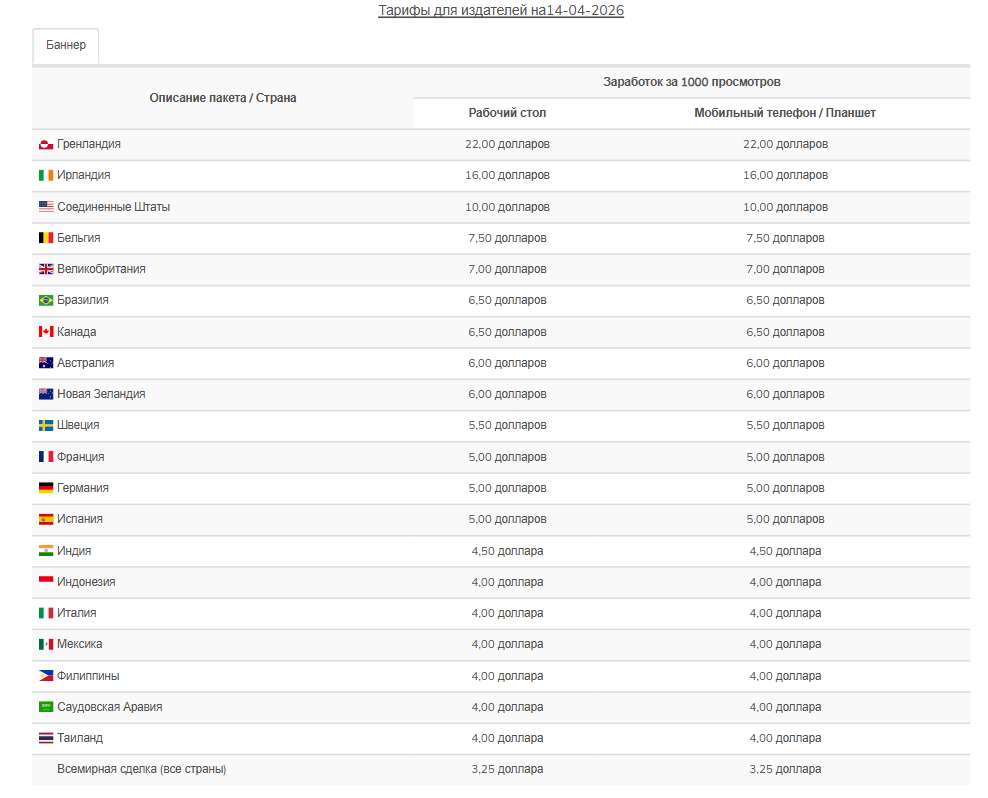Click the Всемирная сделка (все страны) row label

142,769
